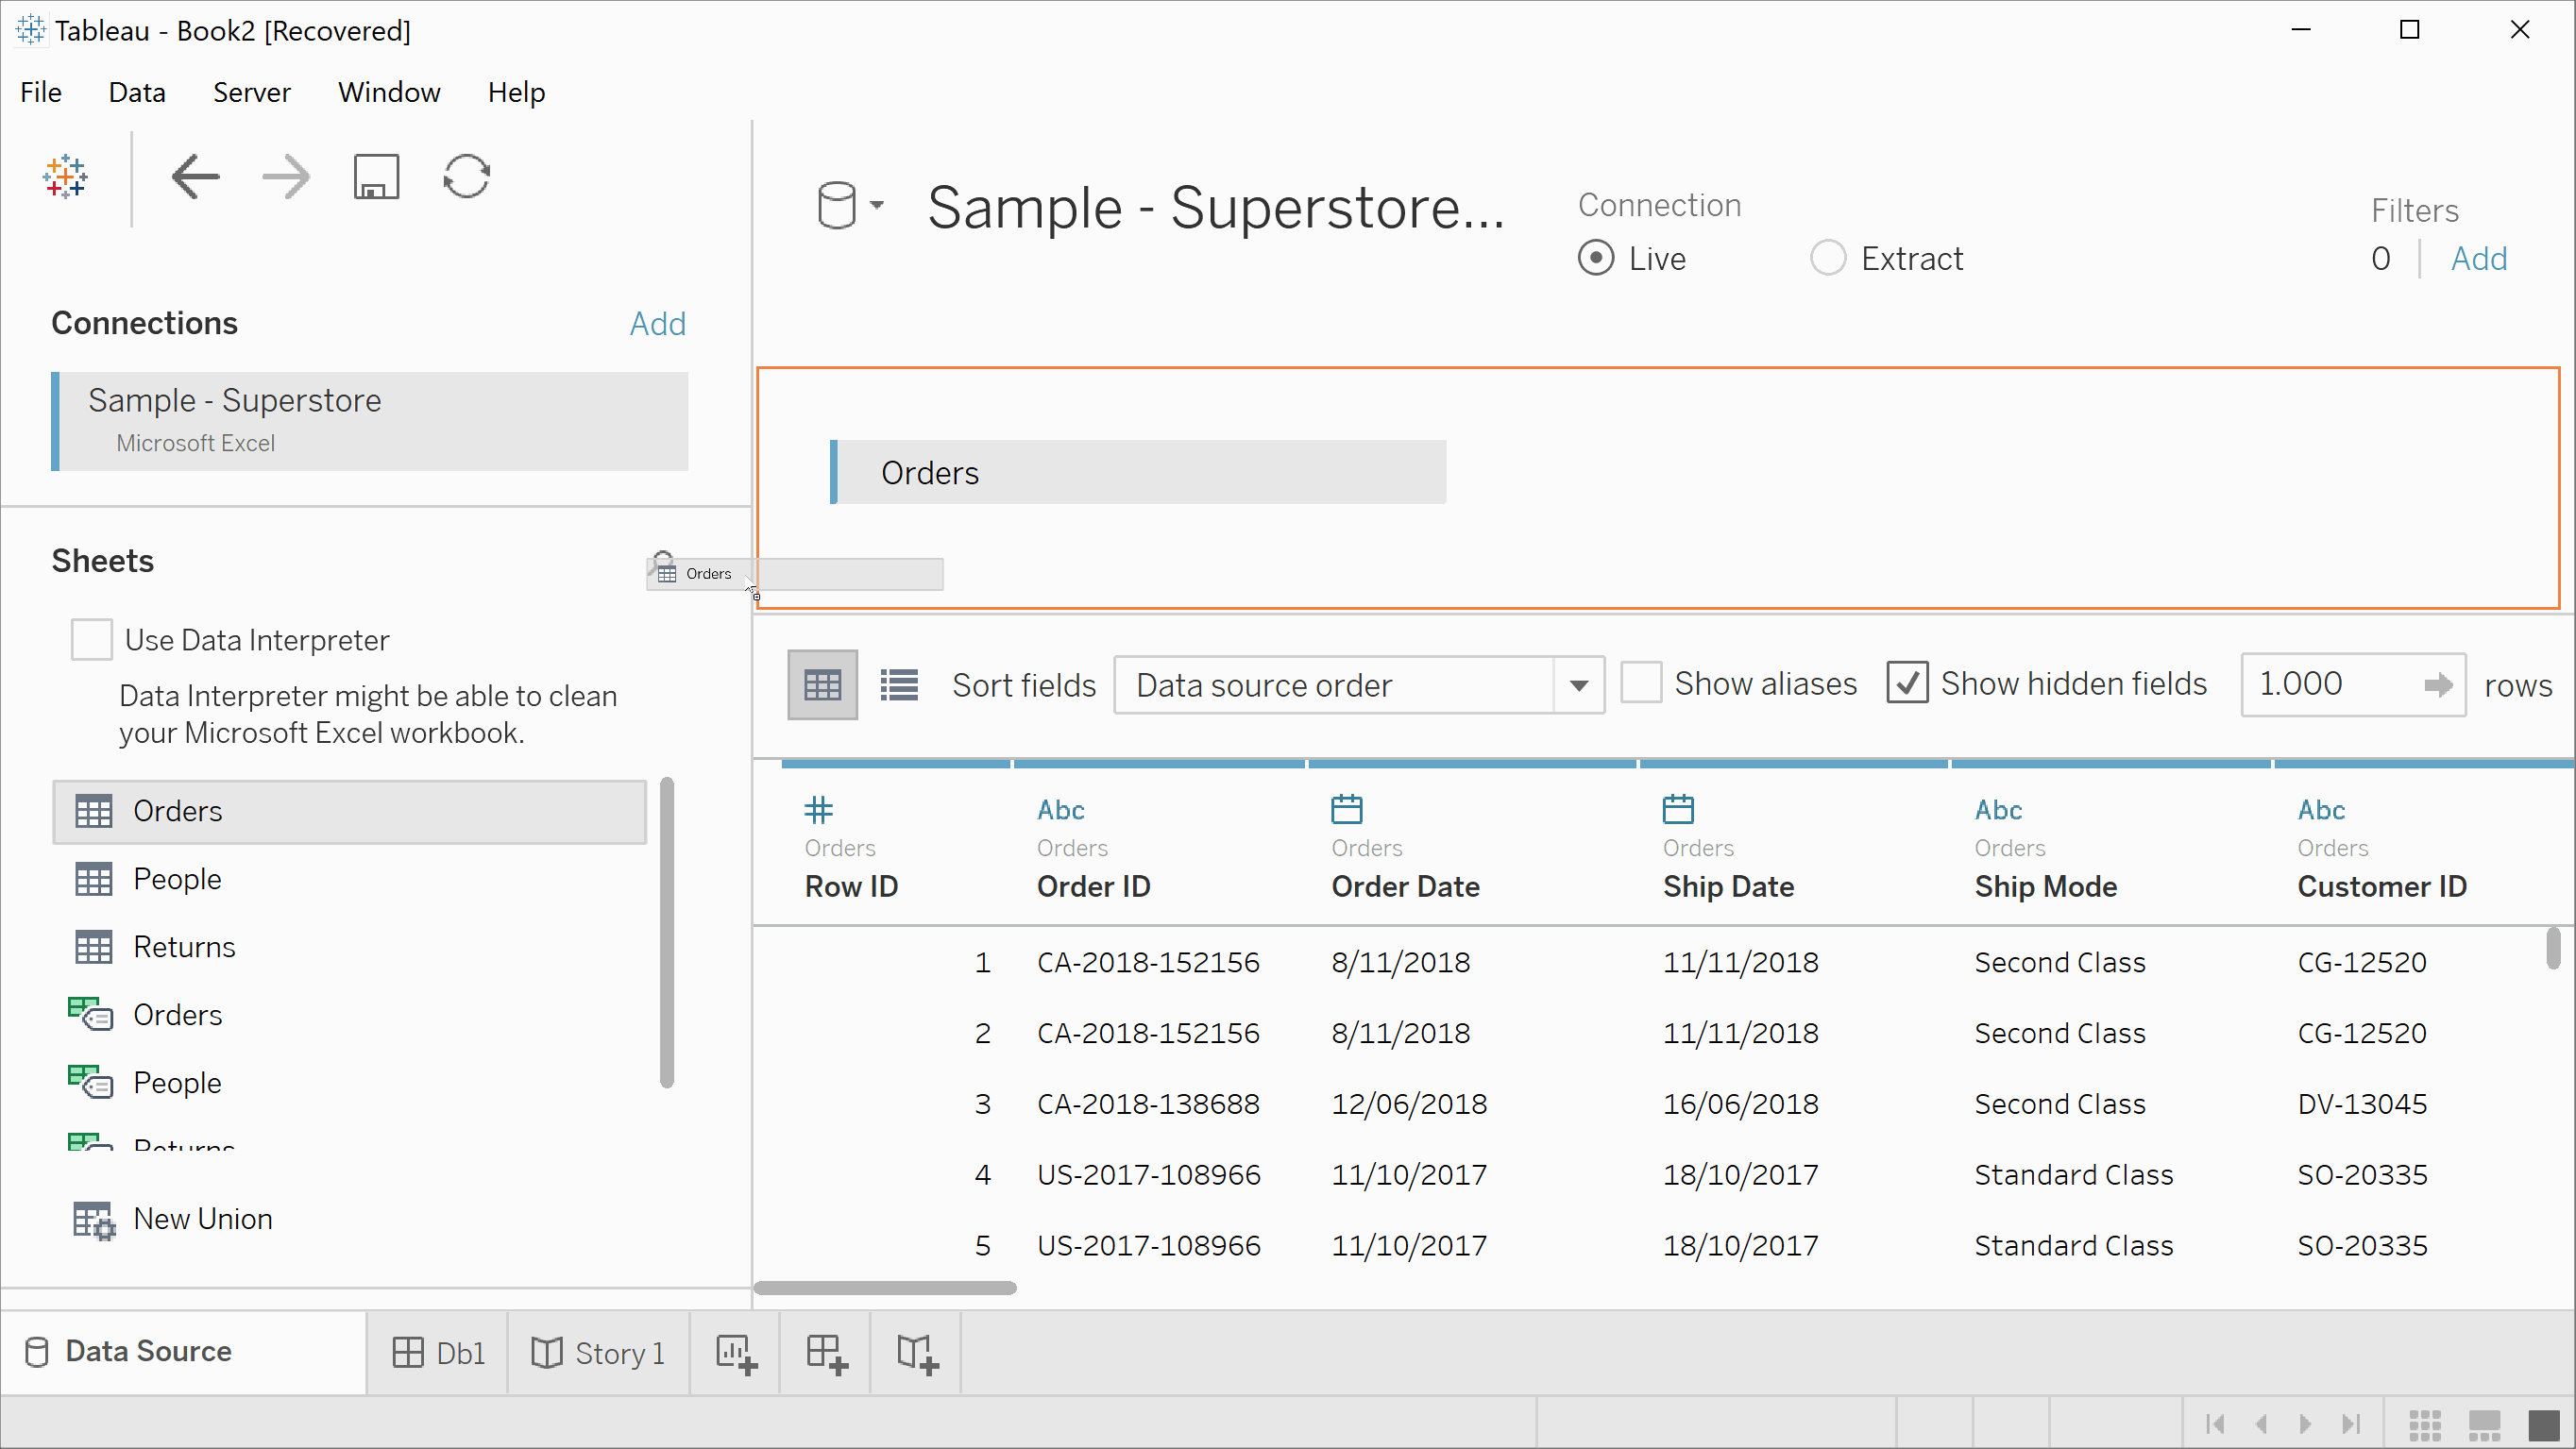Enable the Show aliases checkbox
The height and width of the screenshot is (1449, 2576).
[x=1640, y=684]
